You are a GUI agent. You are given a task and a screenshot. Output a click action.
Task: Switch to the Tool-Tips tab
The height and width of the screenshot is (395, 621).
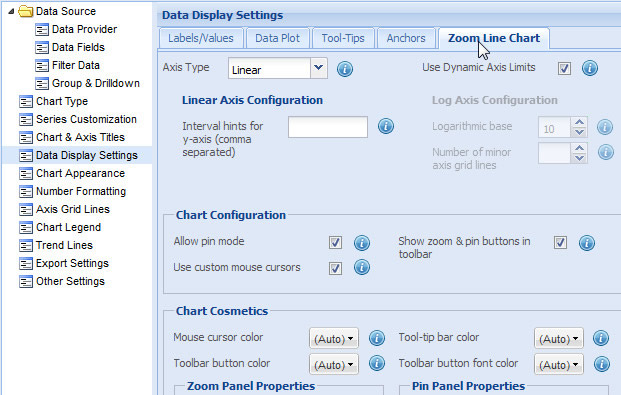click(x=343, y=38)
